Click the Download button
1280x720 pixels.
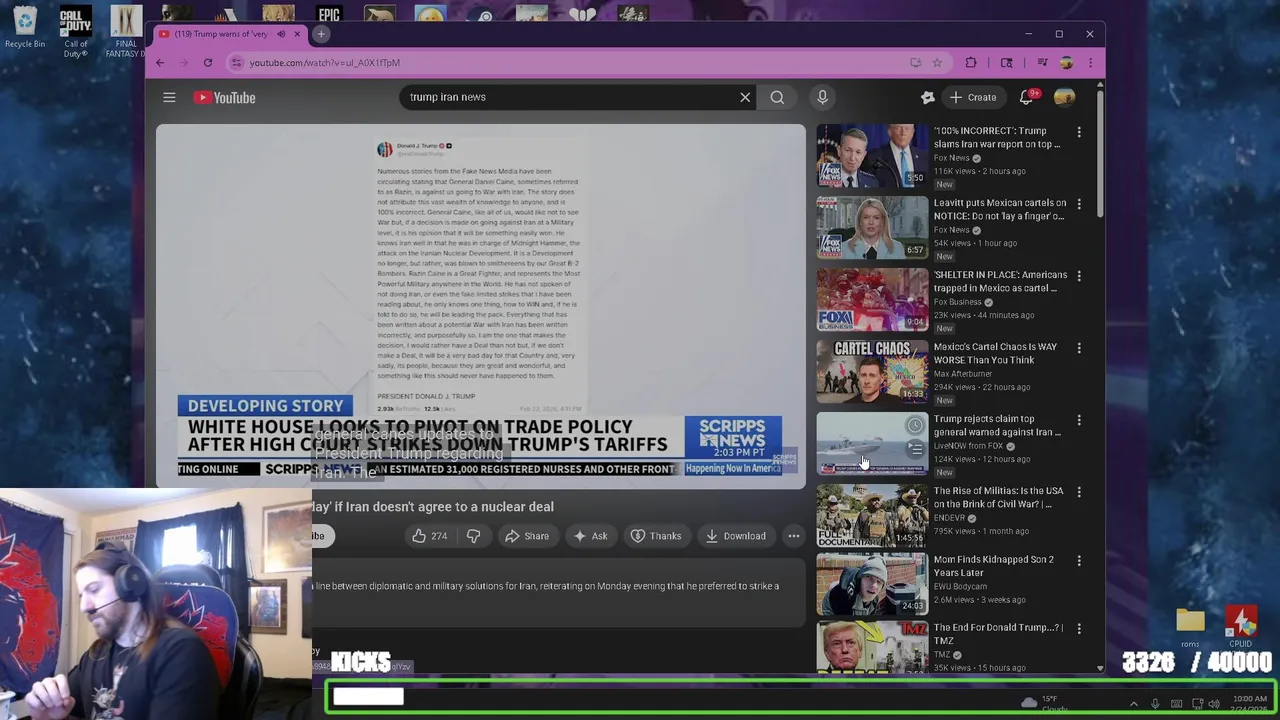click(x=735, y=536)
